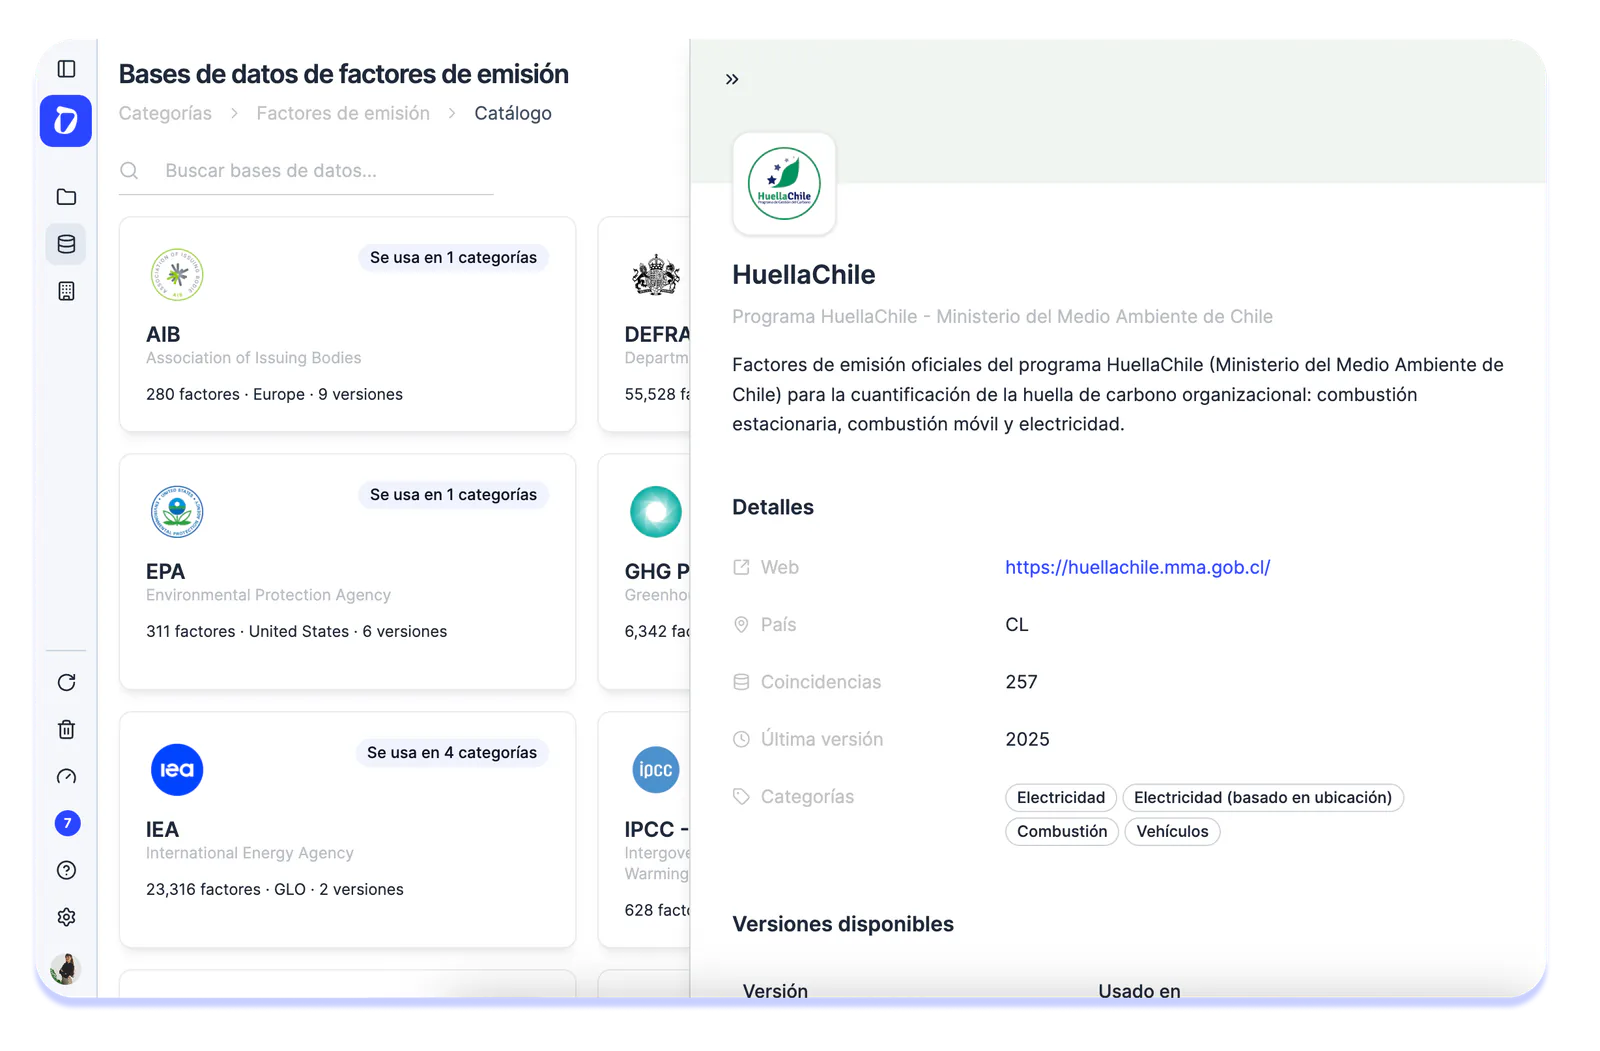Click International Energy Agency subtitle

249,853
